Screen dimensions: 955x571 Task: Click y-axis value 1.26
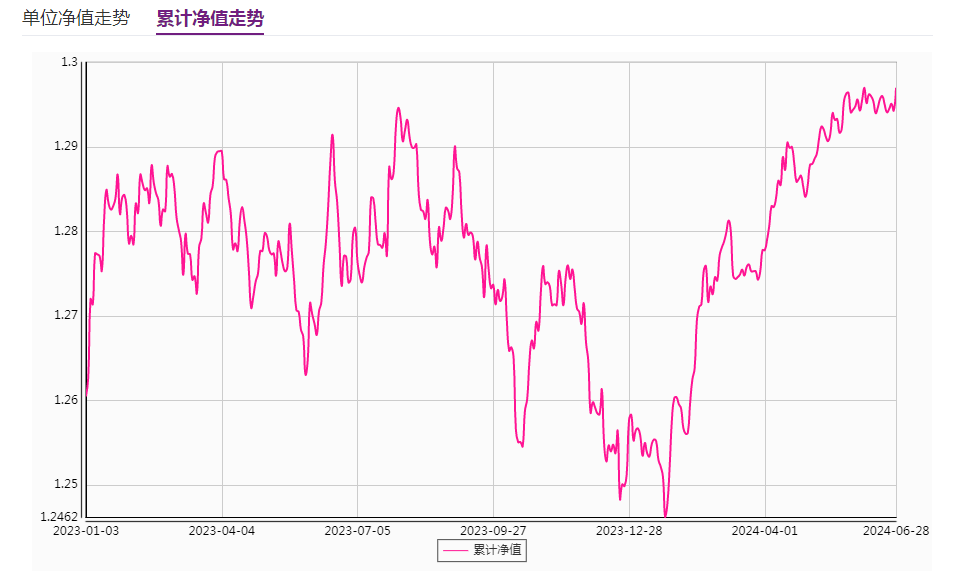coord(66,400)
